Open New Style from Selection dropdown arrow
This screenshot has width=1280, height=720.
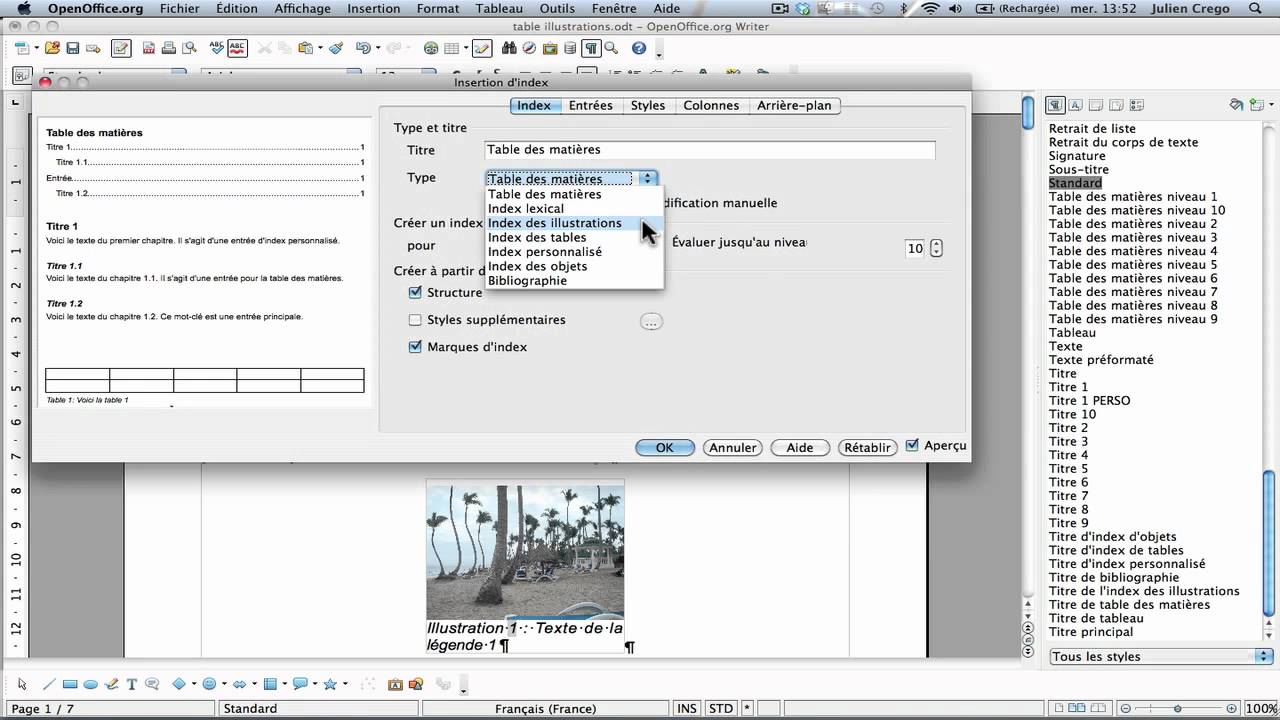(1272, 104)
